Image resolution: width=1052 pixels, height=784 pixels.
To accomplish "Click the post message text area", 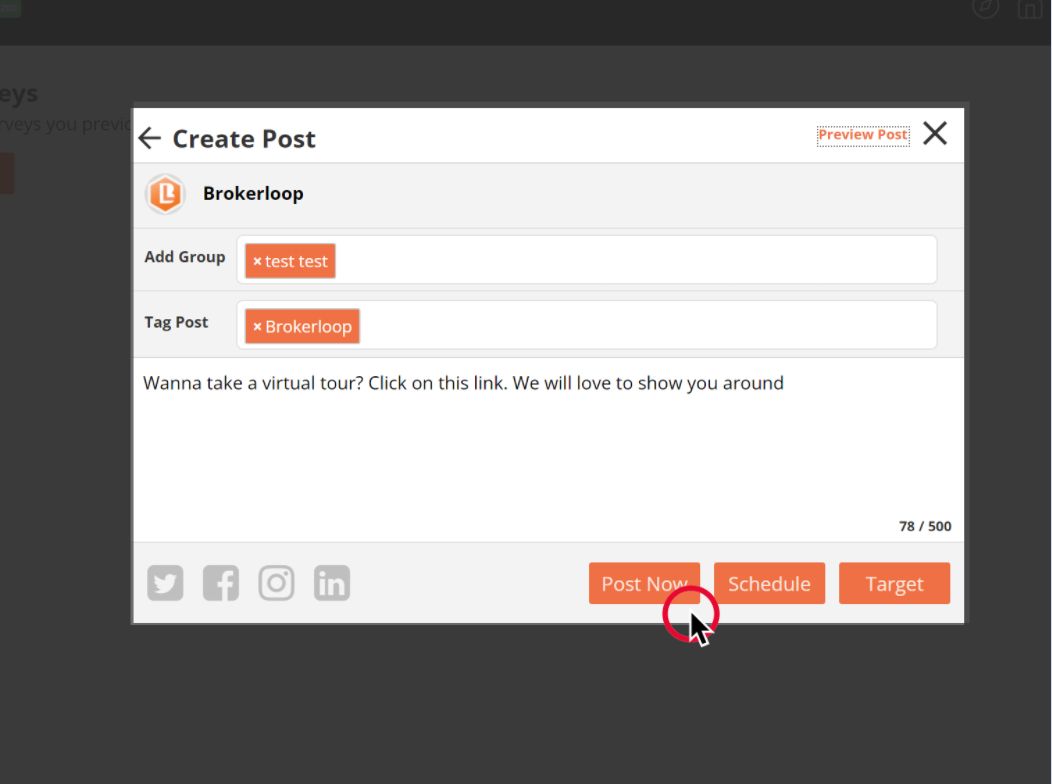I will coord(548,449).
